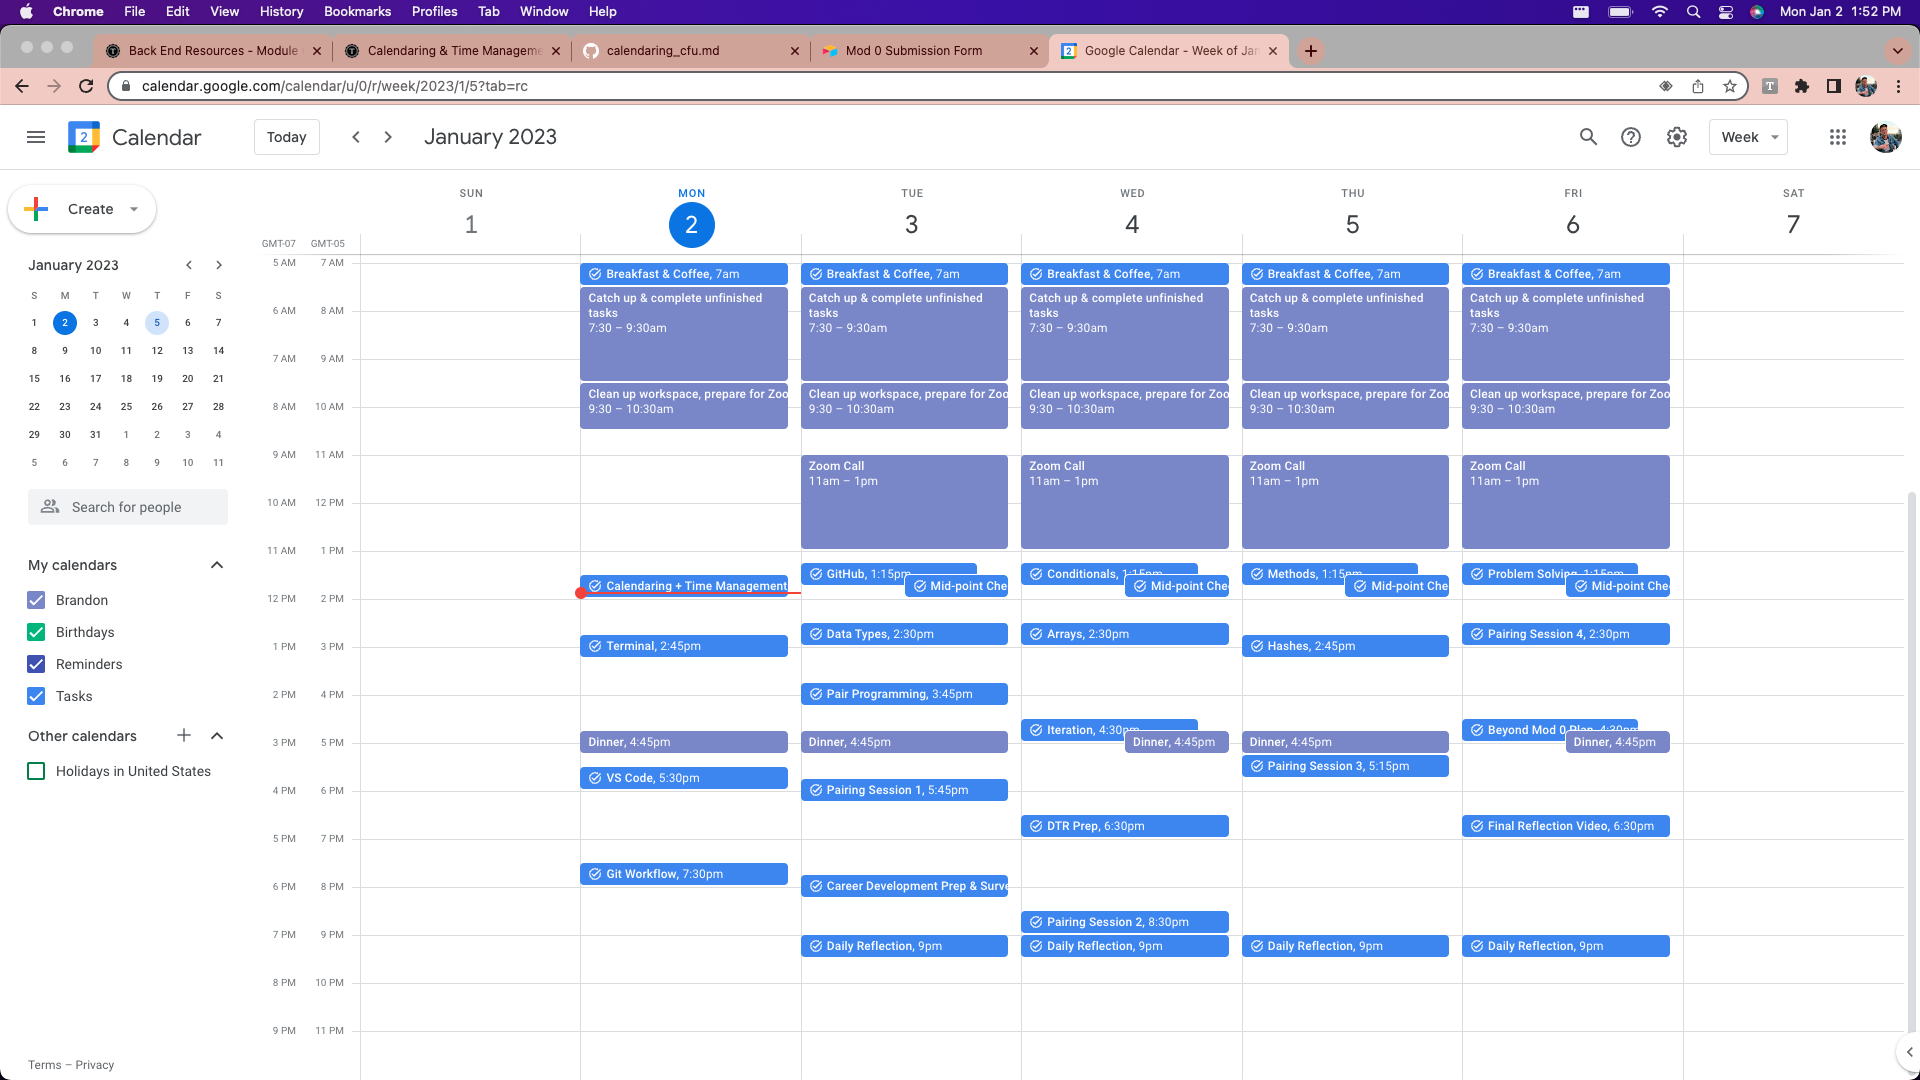
Task: Open Calendar settings with the gear icon
Action: pos(1677,137)
